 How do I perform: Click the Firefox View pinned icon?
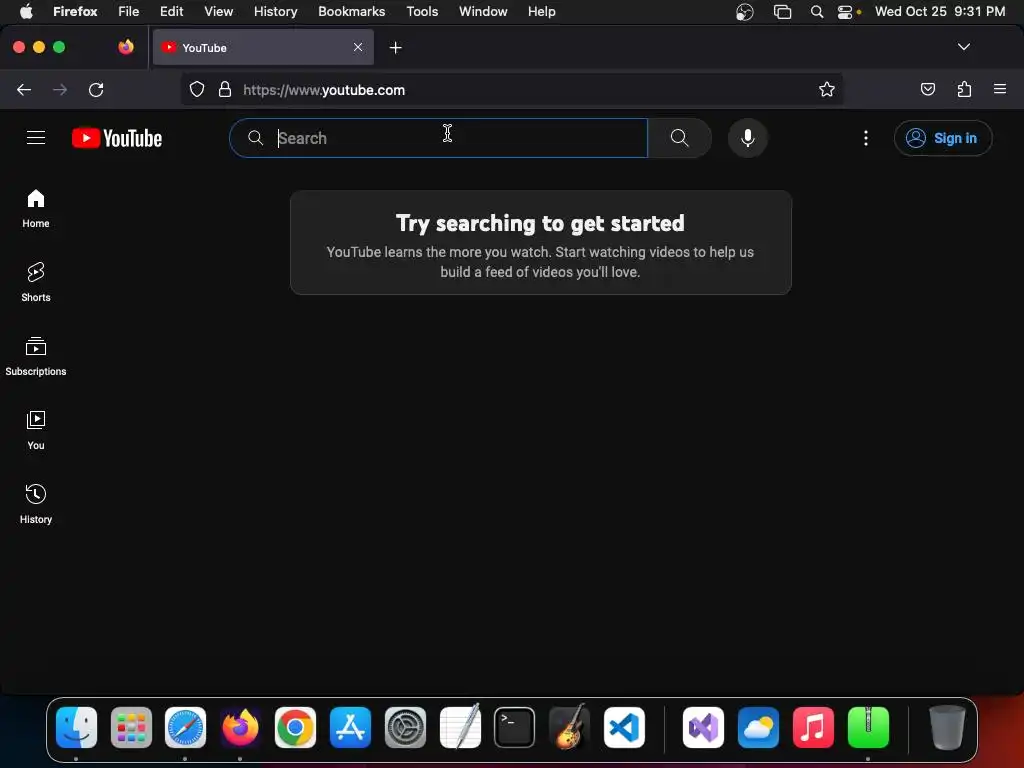pos(126,47)
